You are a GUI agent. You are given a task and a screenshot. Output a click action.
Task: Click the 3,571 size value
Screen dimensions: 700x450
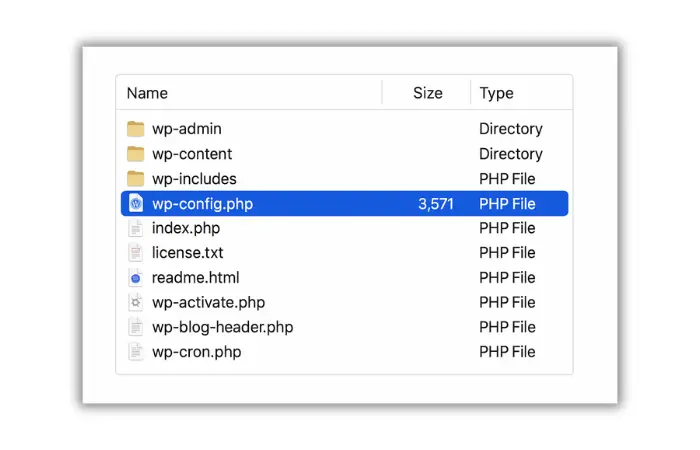tap(435, 204)
